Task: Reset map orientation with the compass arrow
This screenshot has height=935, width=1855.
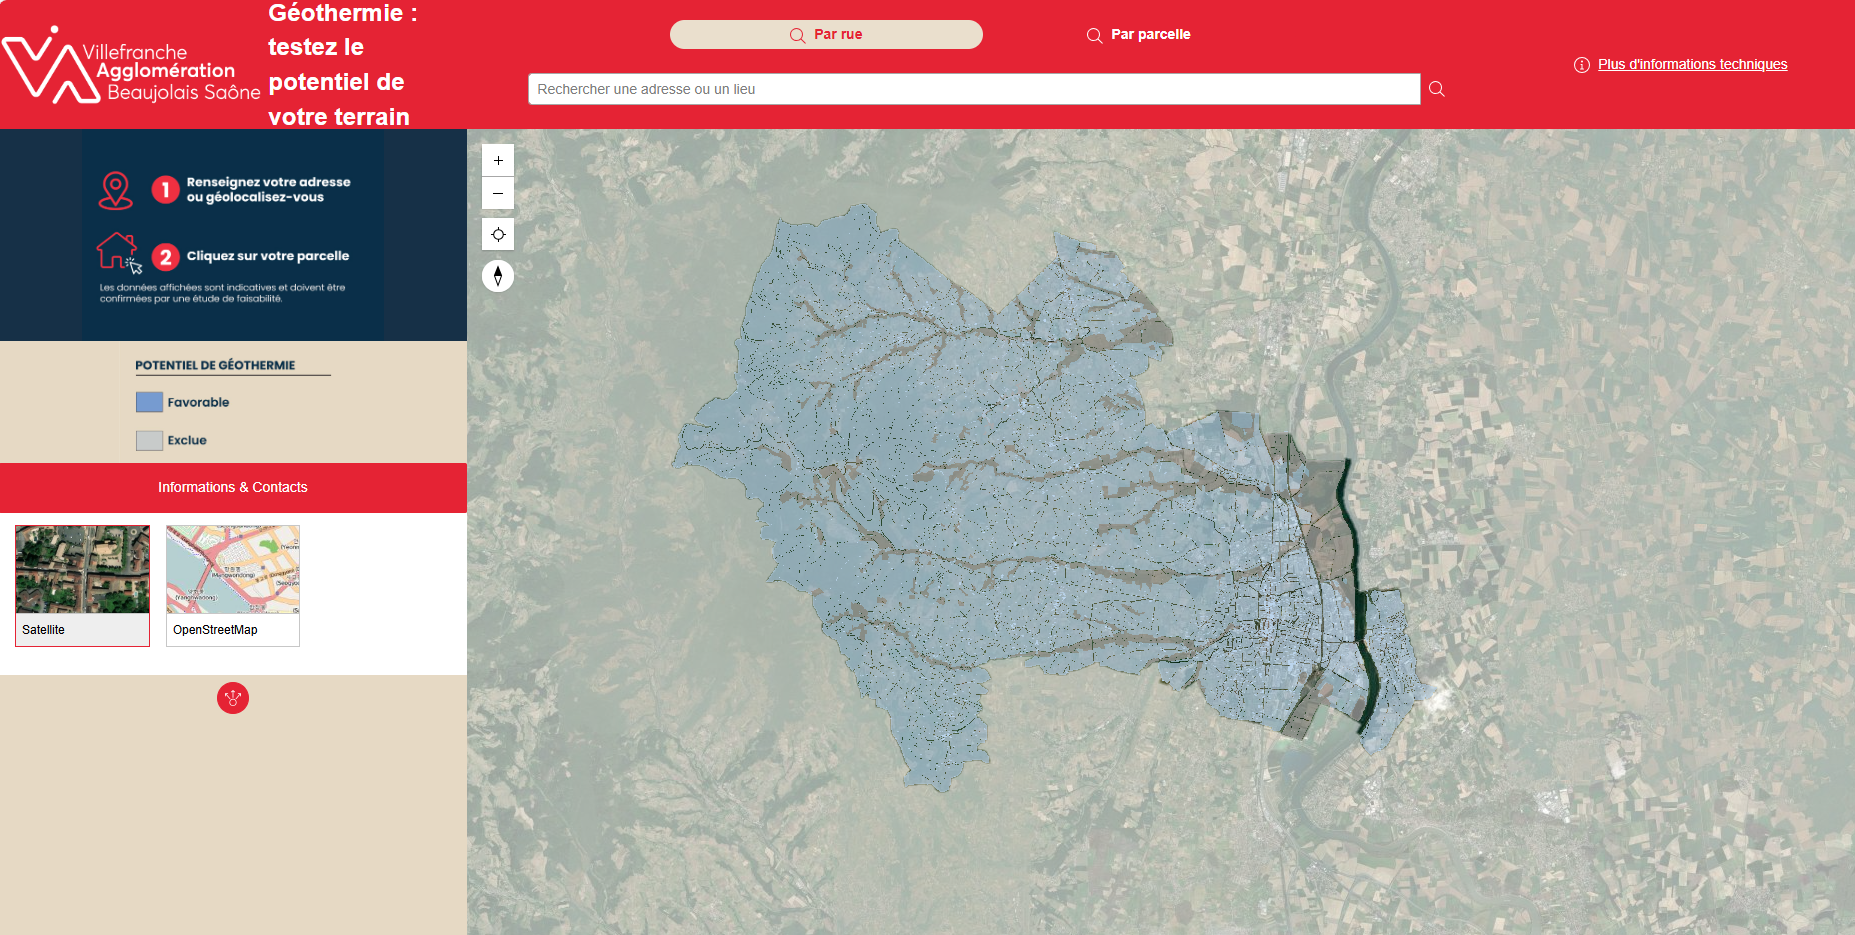Action: click(497, 275)
